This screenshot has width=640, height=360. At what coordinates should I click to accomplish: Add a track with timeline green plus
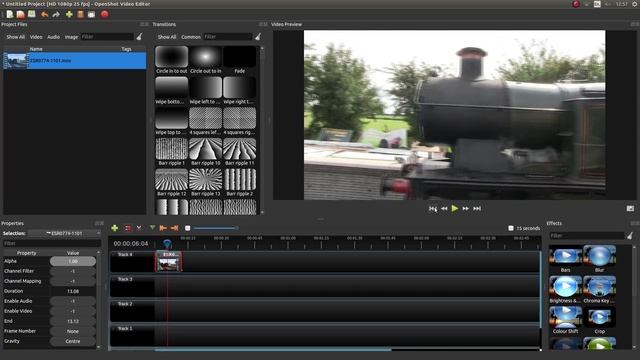pyautogui.click(x=114, y=228)
